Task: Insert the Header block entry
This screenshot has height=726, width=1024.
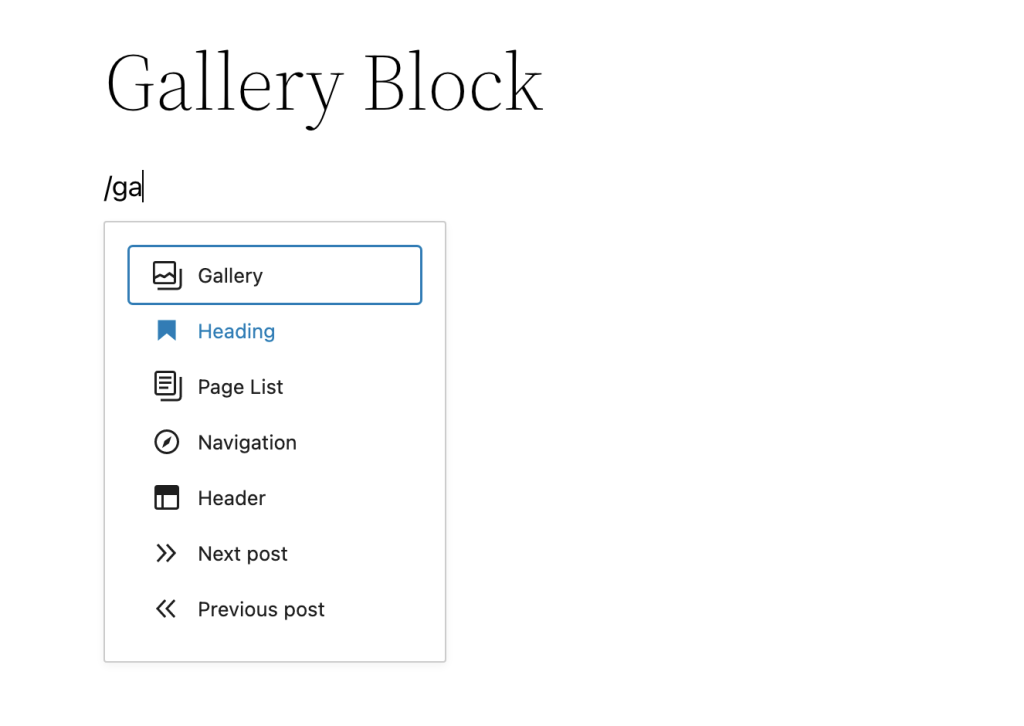Action: (x=232, y=498)
